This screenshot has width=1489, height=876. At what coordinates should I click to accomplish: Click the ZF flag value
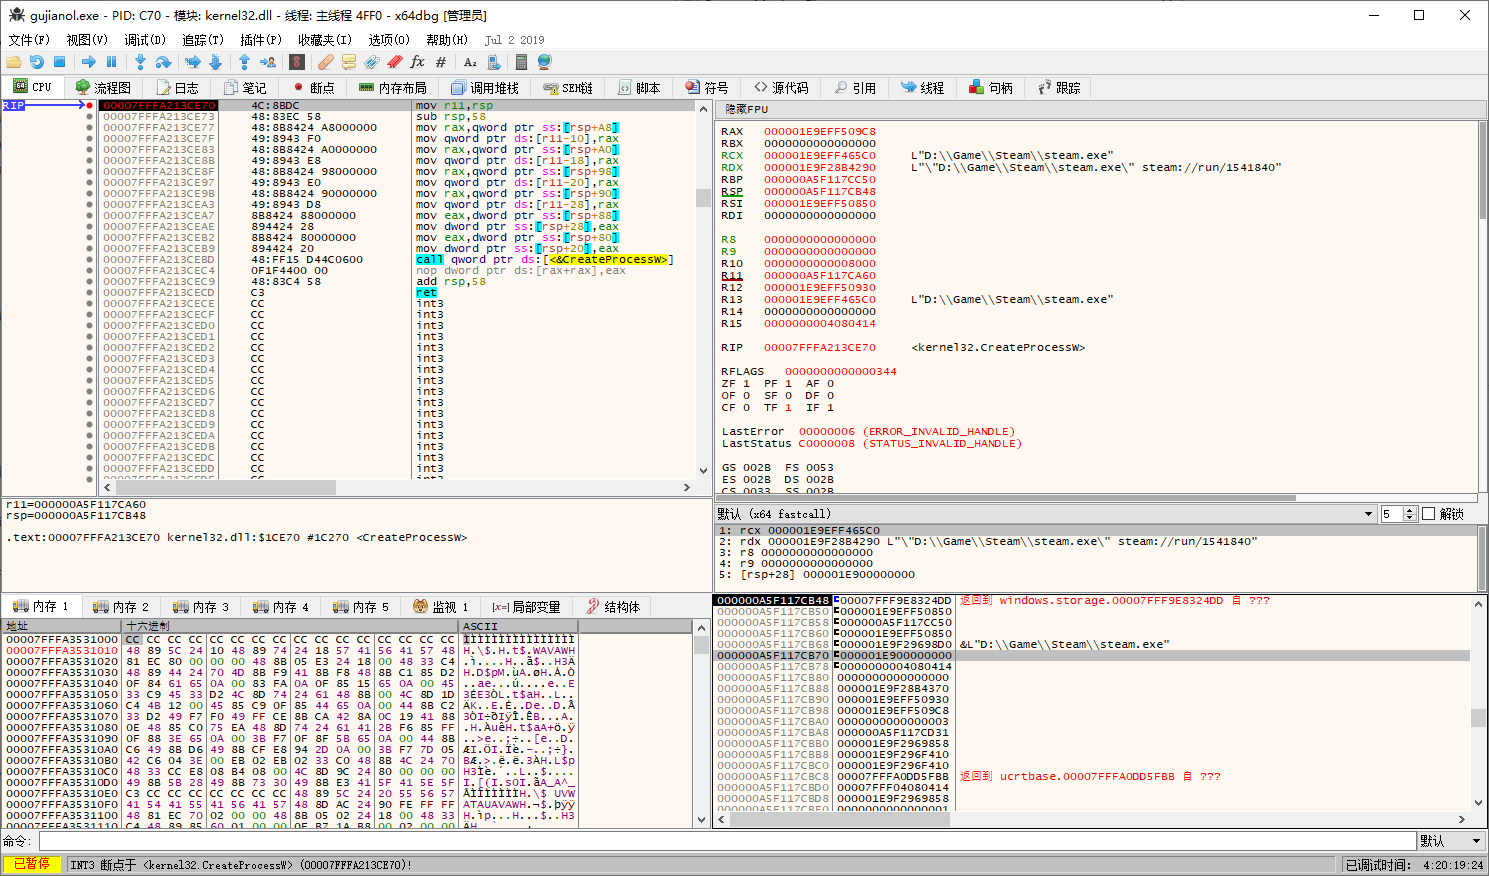point(745,383)
